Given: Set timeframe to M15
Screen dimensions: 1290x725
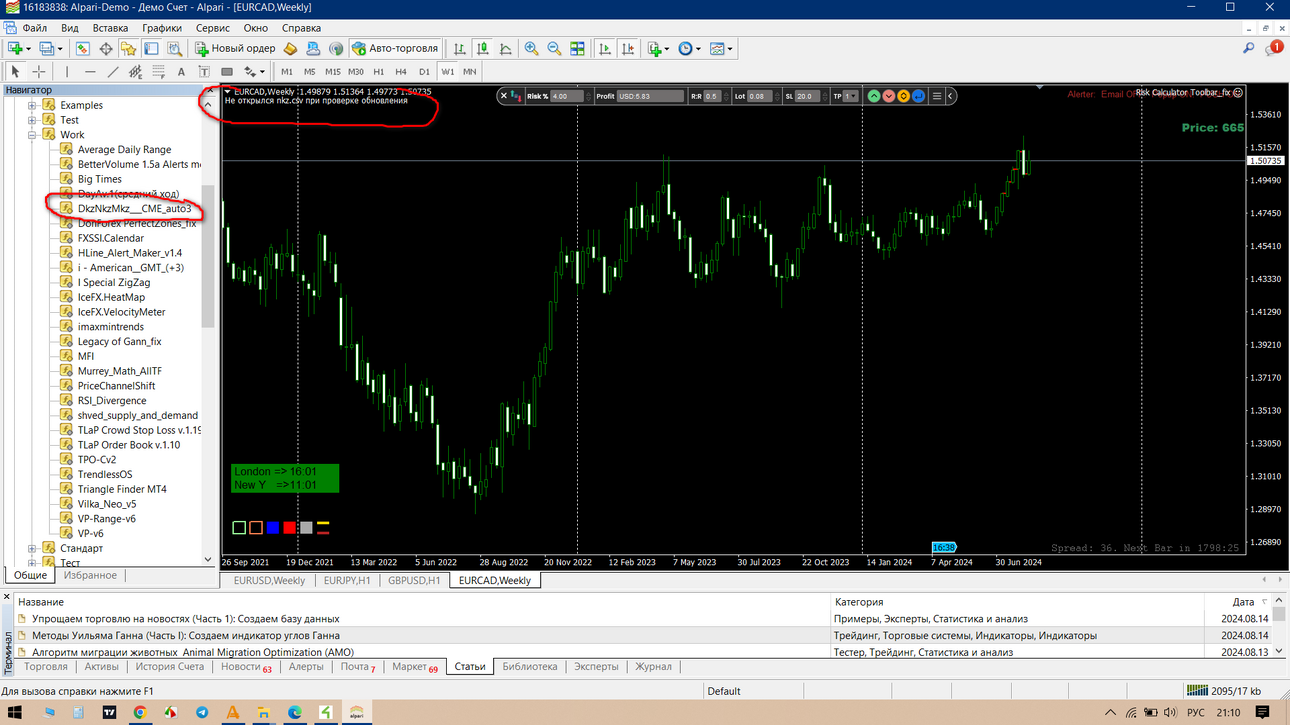Looking at the screenshot, I should pos(332,72).
